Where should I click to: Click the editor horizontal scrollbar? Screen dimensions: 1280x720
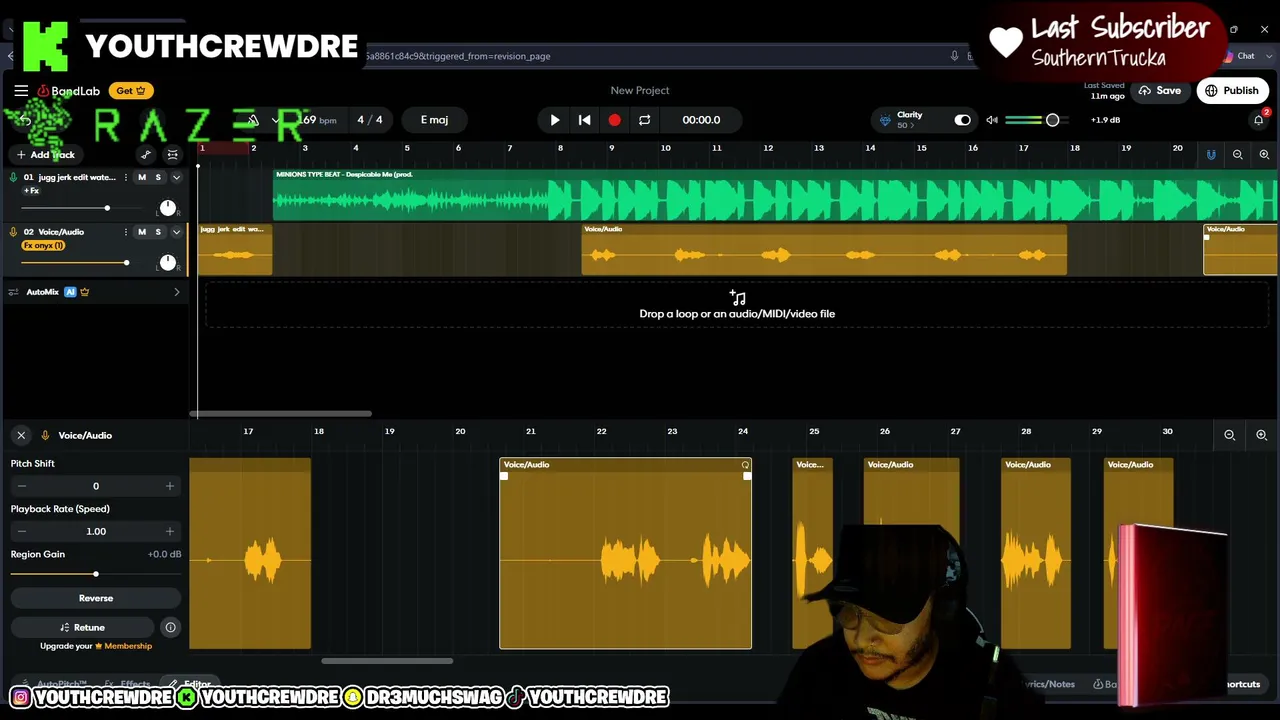tap(387, 661)
